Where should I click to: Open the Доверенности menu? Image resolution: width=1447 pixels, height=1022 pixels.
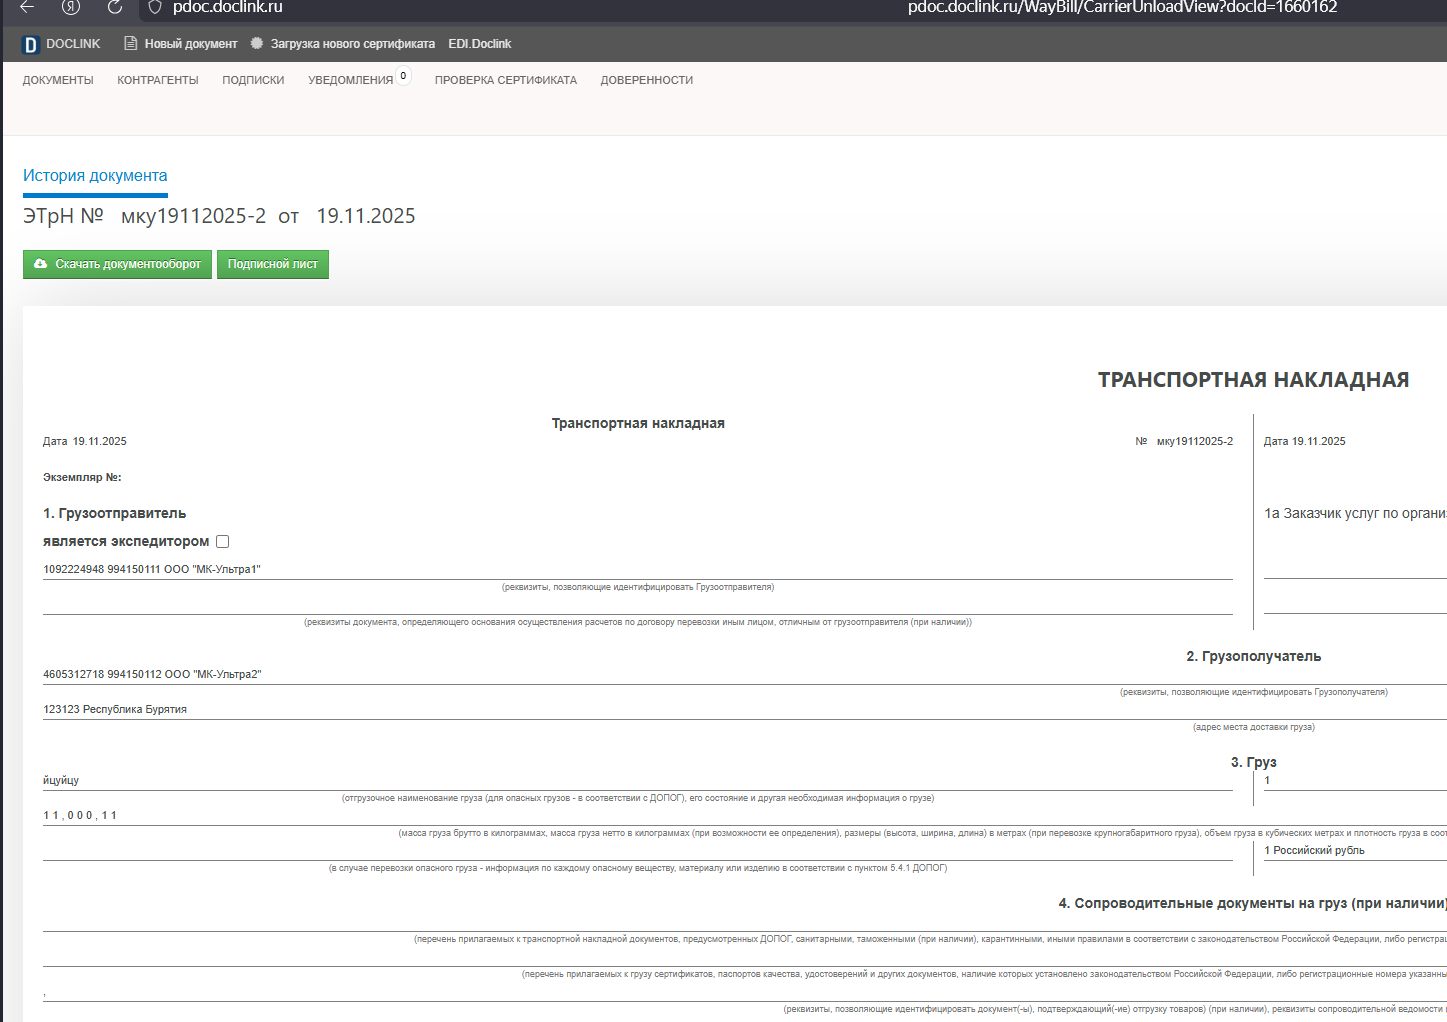tap(647, 80)
